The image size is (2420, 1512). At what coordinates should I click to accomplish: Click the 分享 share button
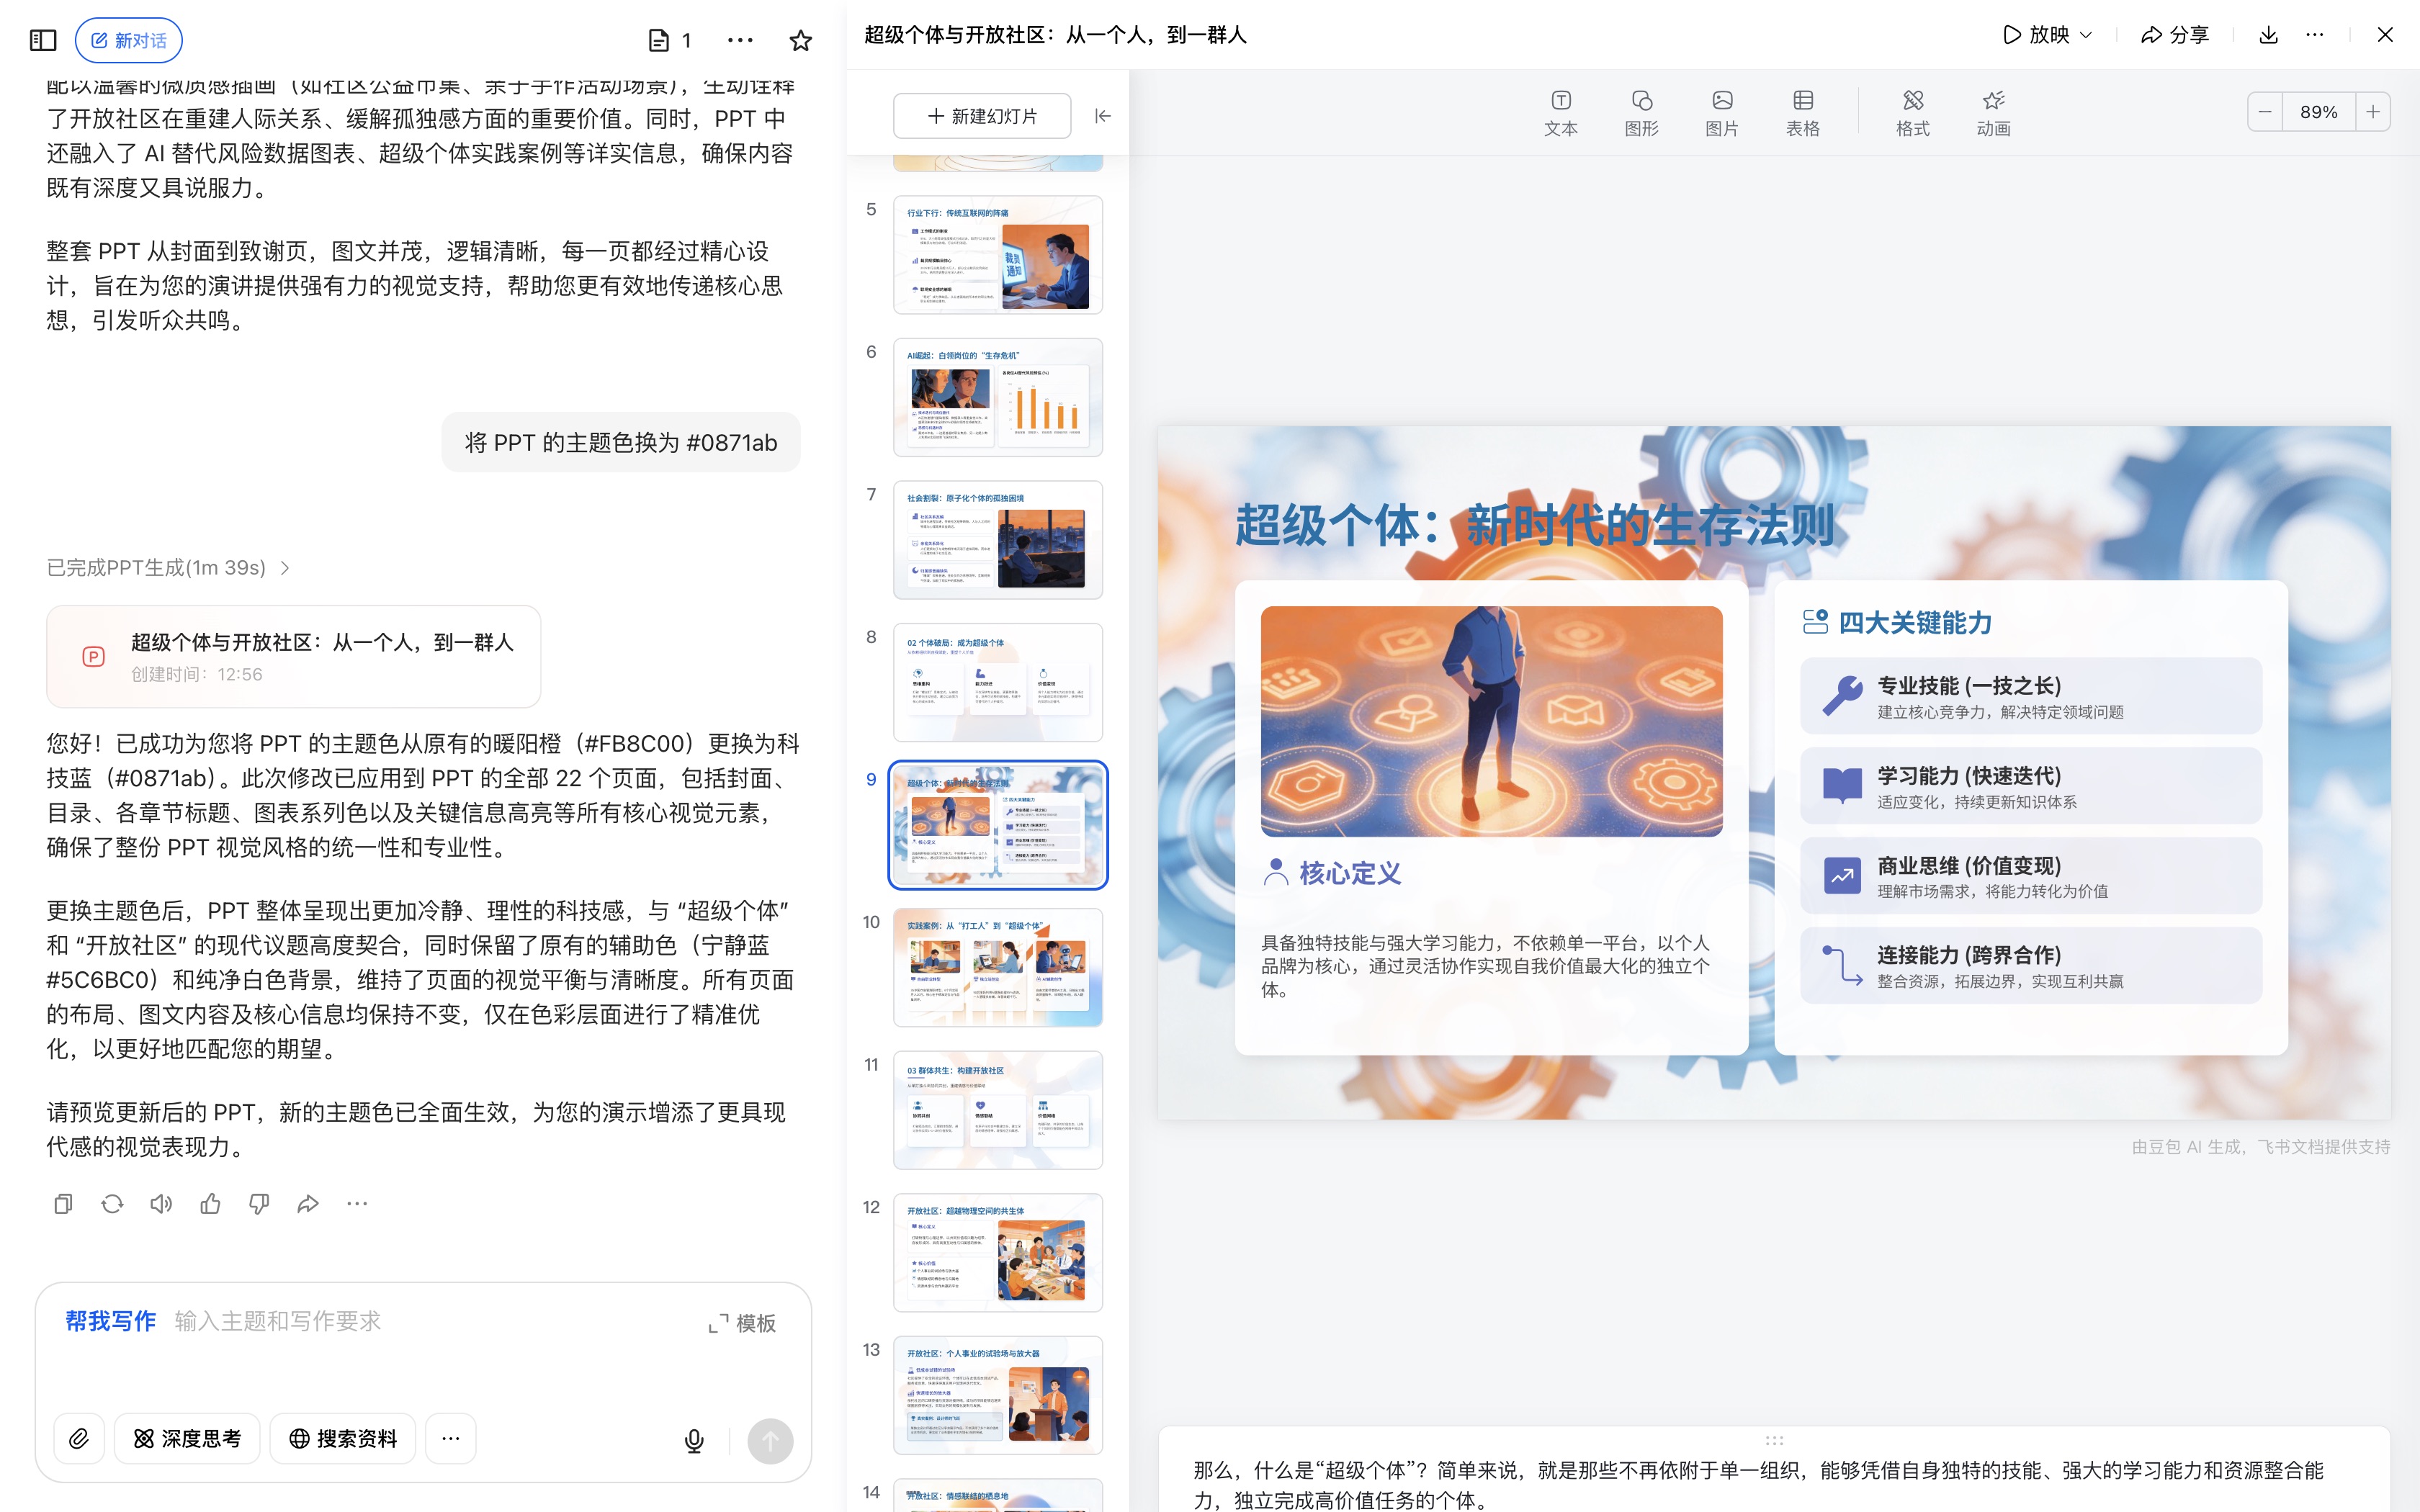pos(2175,35)
